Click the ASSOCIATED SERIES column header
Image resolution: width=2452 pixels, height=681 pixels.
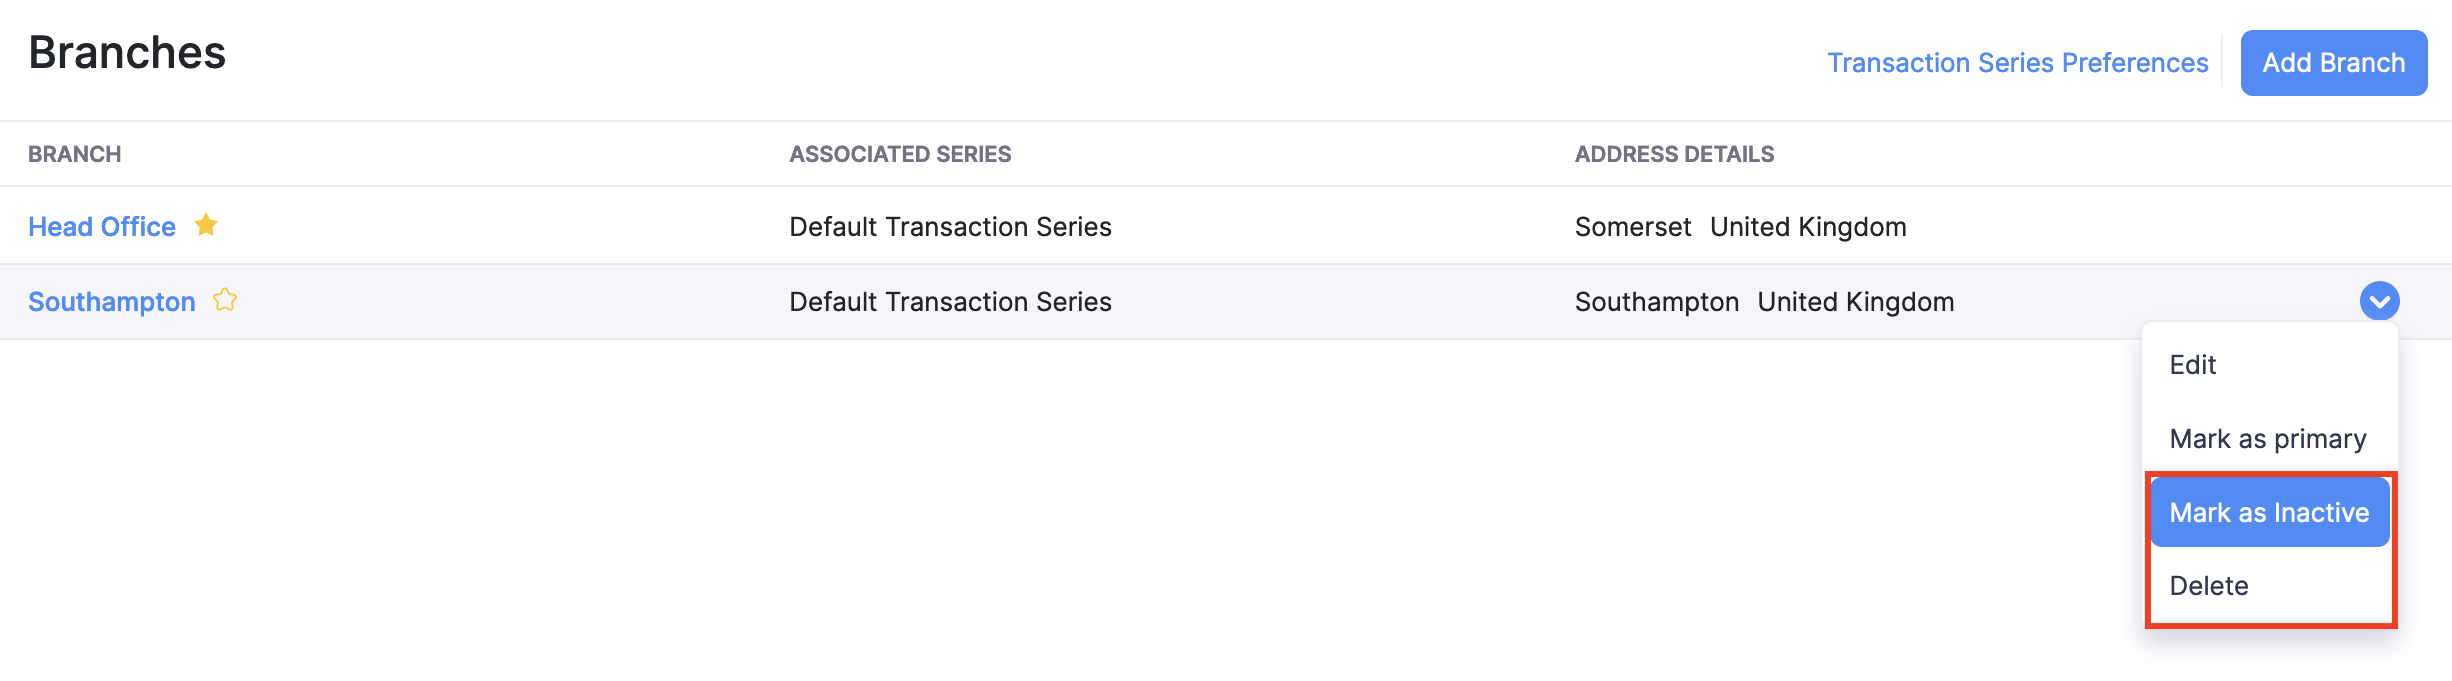[900, 154]
